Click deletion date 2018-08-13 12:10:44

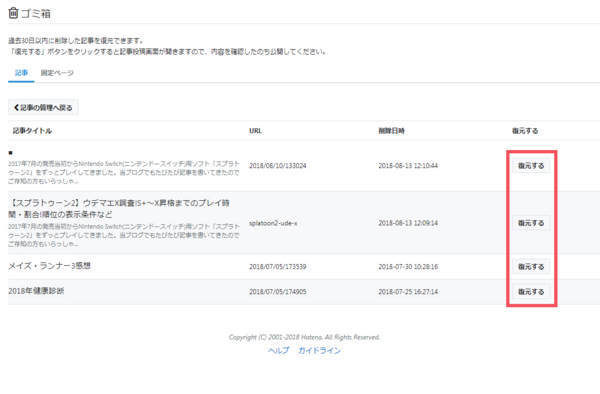[x=408, y=166]
